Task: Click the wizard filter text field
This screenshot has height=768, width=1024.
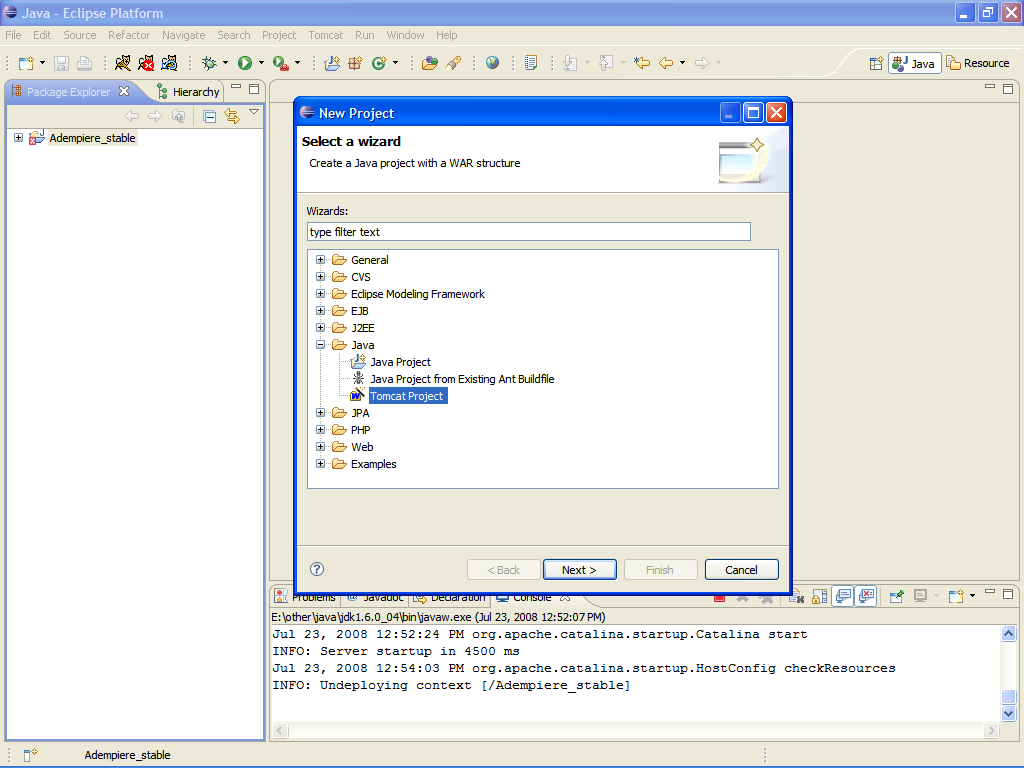Action: [529, 232]
